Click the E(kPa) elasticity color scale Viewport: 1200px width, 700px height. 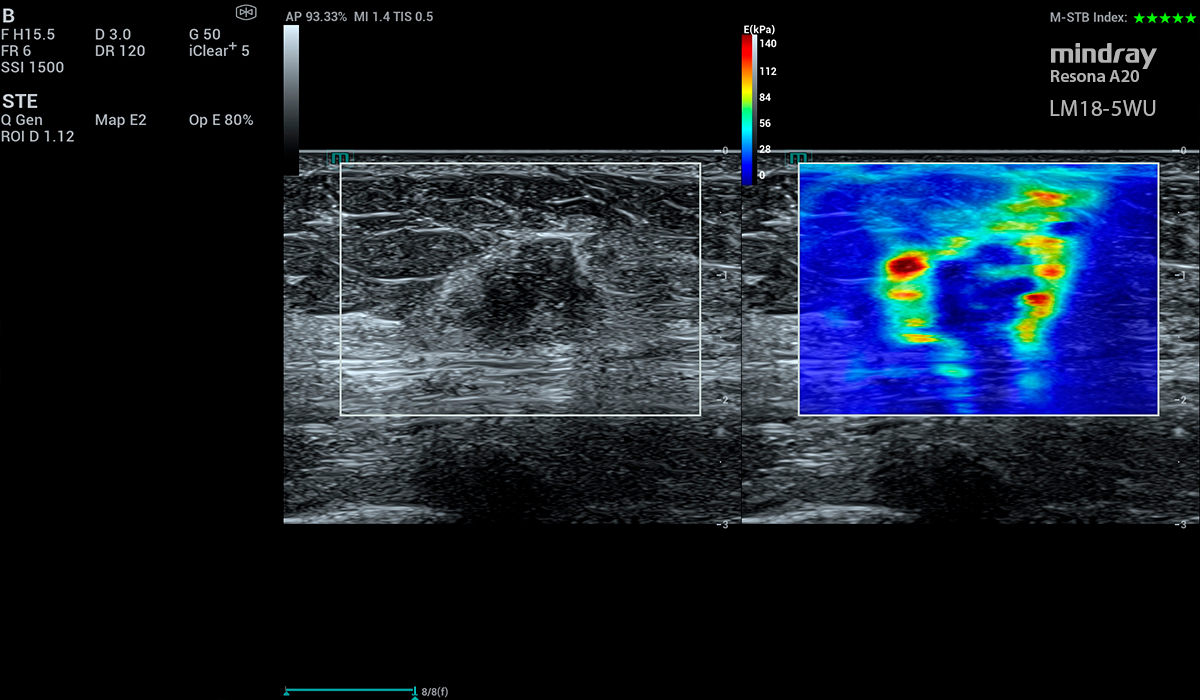pos(748,110)
